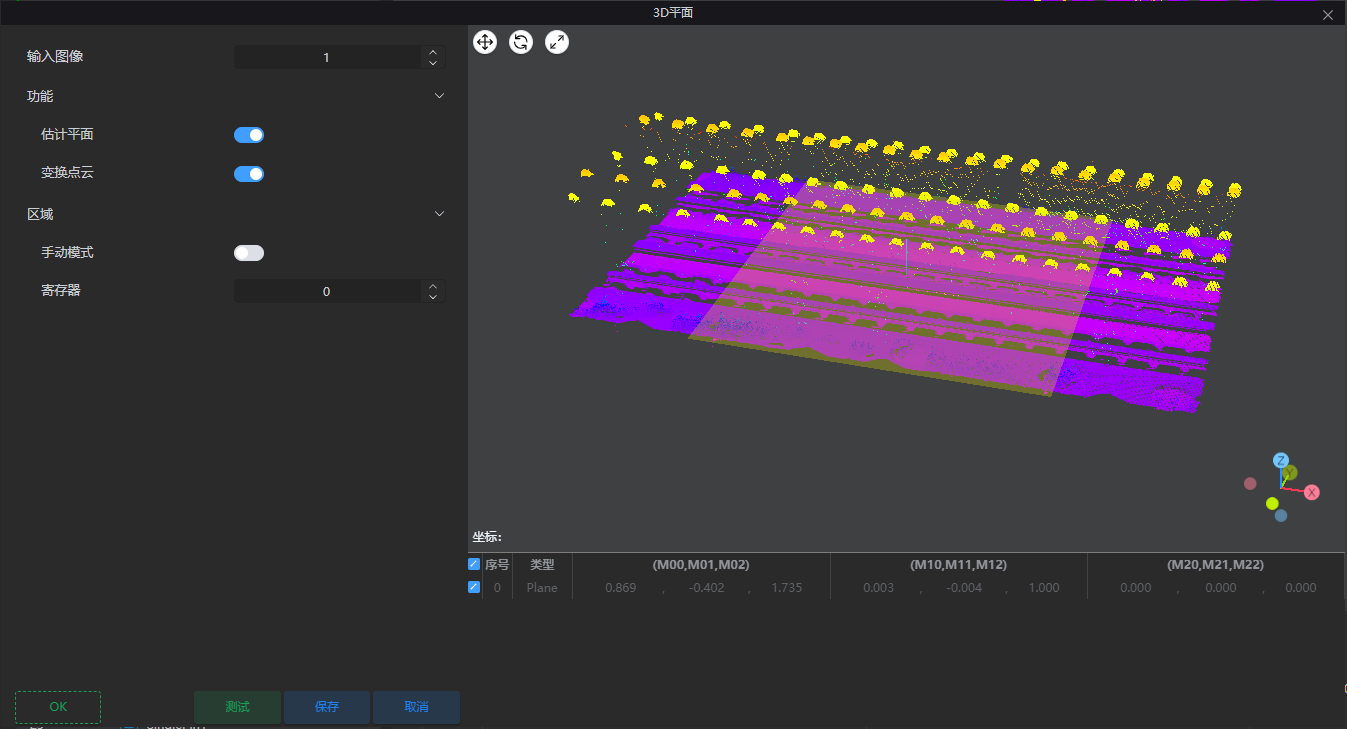Increase the 输入图像 value
The image size is (1347, 729).
433,52
